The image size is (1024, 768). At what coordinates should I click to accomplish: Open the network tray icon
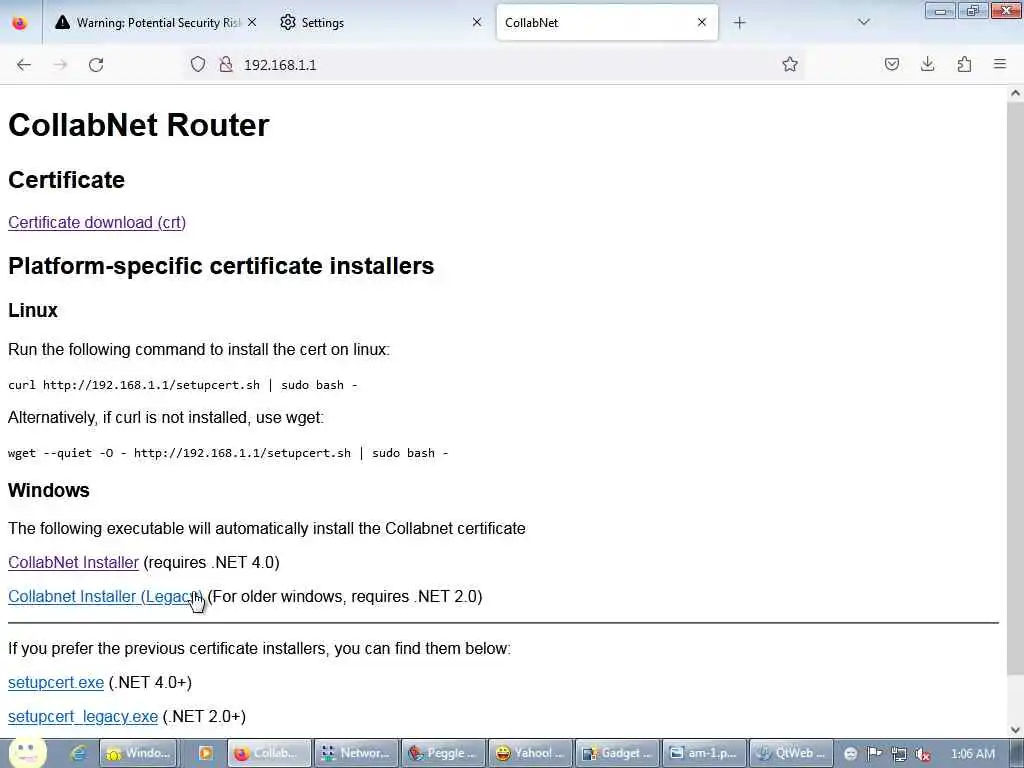click(x=899, y=754)
